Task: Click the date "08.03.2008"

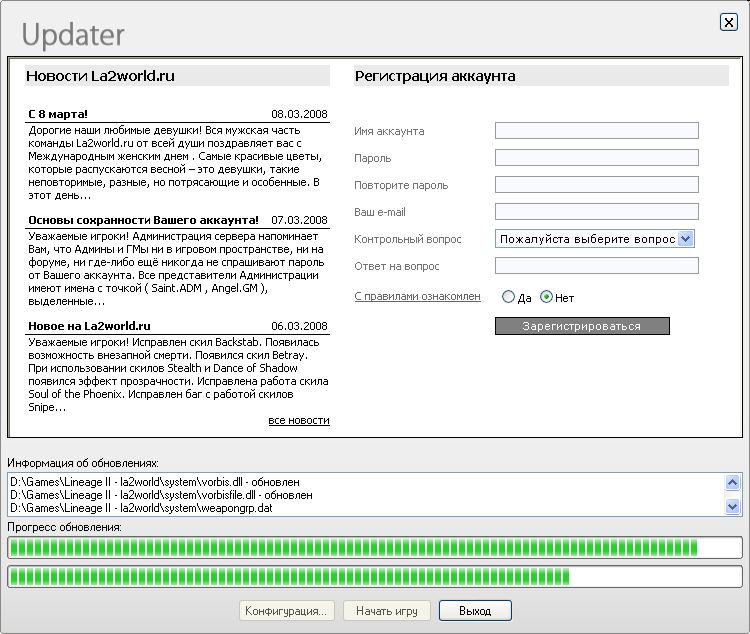Action: [299, 114]
